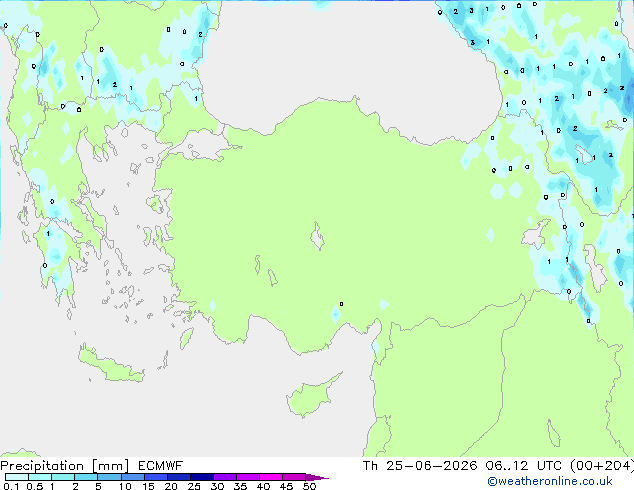Click Lake Urmia outline in the east
The image size is (634, 490).
point(594,268)
